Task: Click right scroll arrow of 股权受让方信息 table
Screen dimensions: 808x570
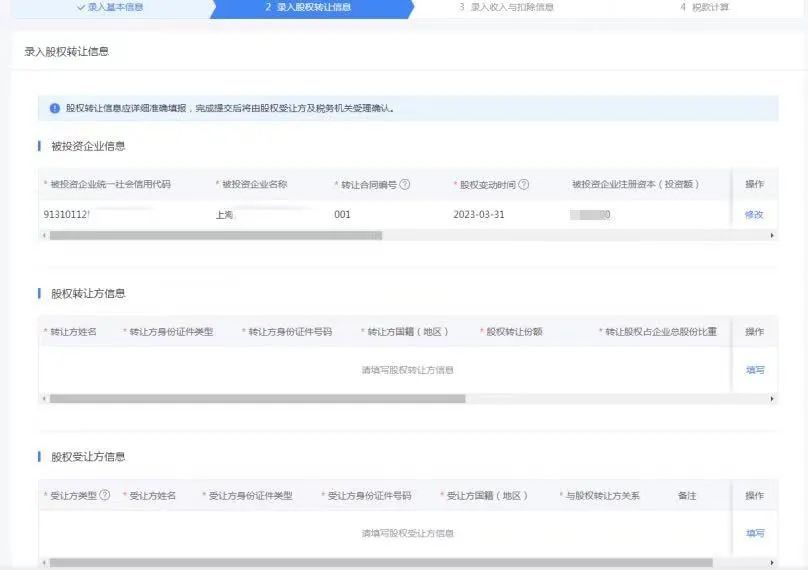Action: click(771, 562)
